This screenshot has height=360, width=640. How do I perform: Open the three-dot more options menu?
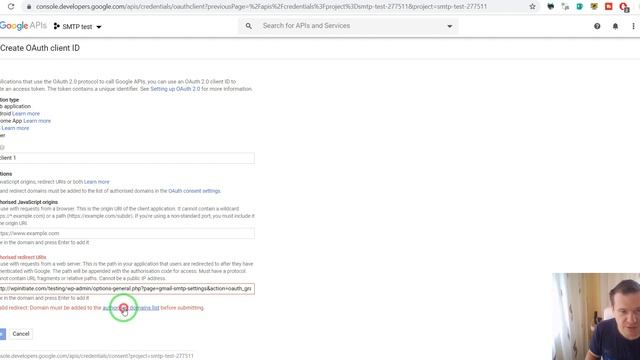(633, 26)
